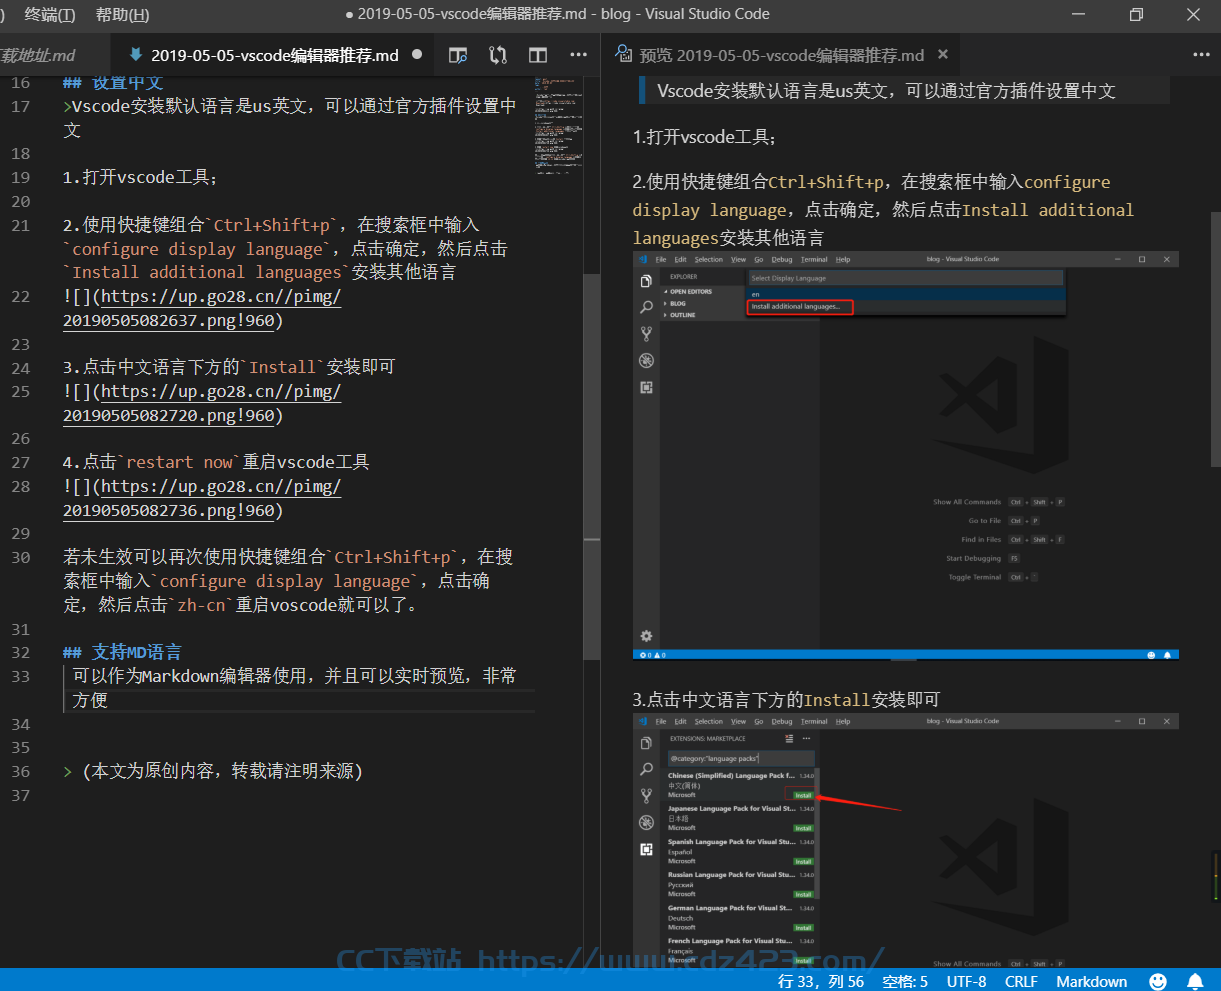This screenshot has width=1221, height=991.
Task: Change file encoding via UTF-8
Action: pyautogui.click(x=966, y=981)
